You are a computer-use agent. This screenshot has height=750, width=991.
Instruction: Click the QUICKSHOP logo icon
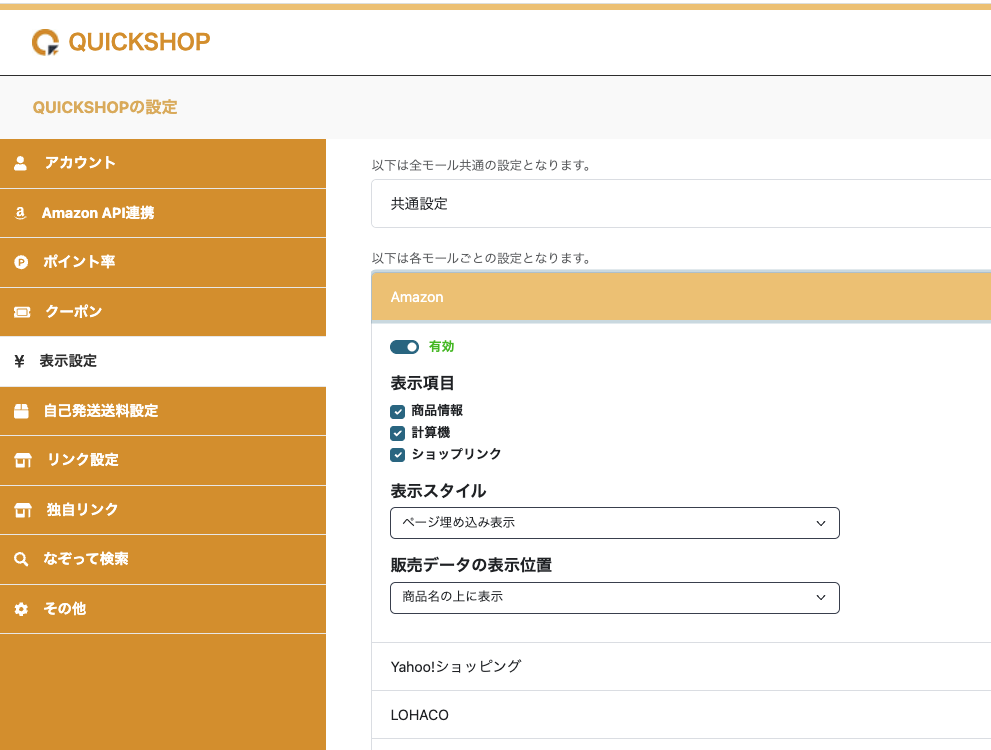(x=46, y=42)
